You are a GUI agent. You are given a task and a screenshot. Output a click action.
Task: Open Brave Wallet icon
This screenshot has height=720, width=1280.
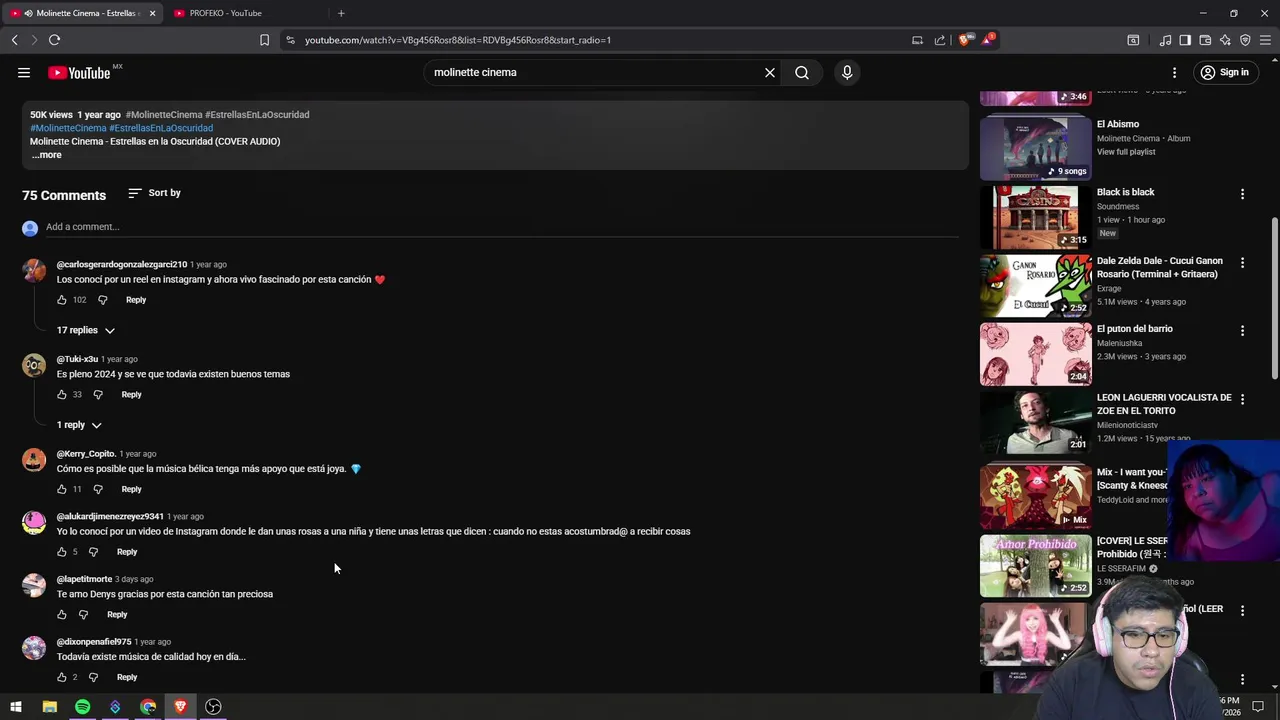(1205, 40)
